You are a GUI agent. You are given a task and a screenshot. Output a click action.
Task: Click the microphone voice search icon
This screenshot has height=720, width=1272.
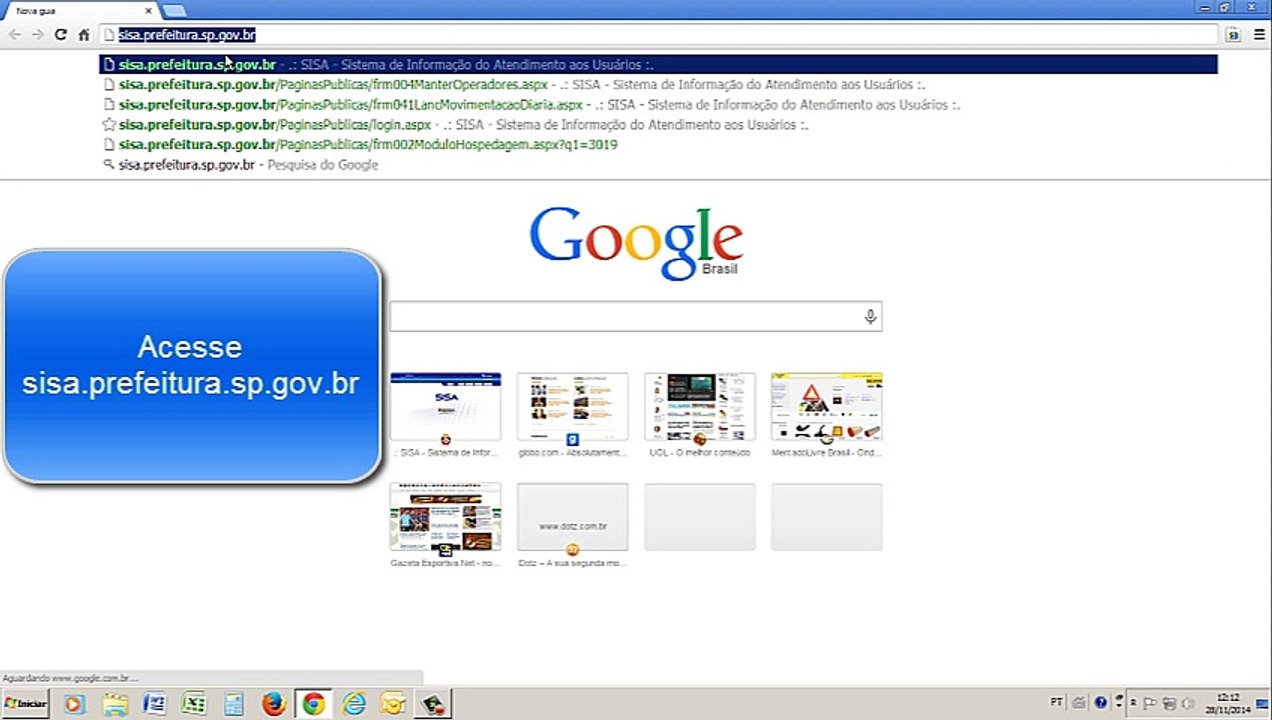pyautogui.click(x=870, y=317)
